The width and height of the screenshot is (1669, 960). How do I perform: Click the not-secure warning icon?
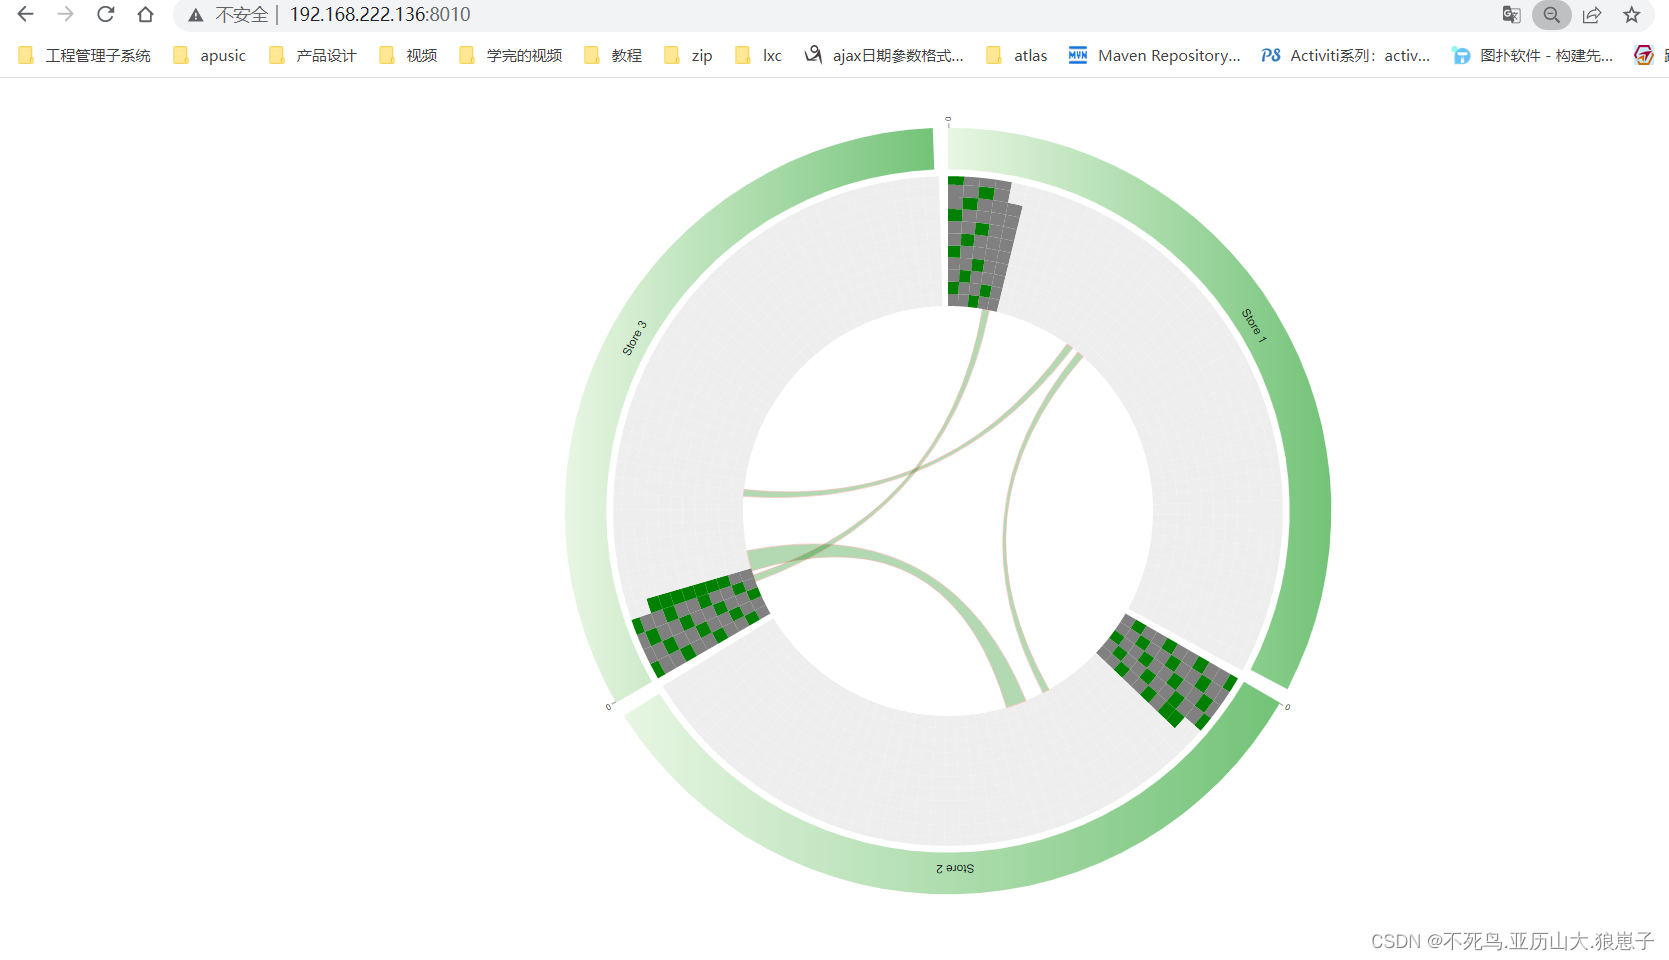pos(196,15)
